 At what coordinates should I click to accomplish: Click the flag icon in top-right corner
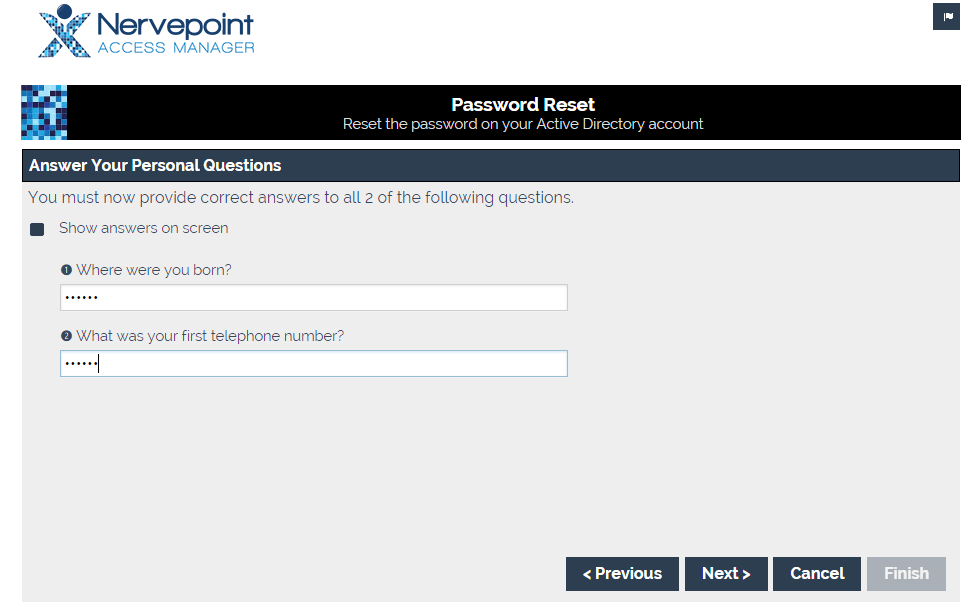point(948,17)
